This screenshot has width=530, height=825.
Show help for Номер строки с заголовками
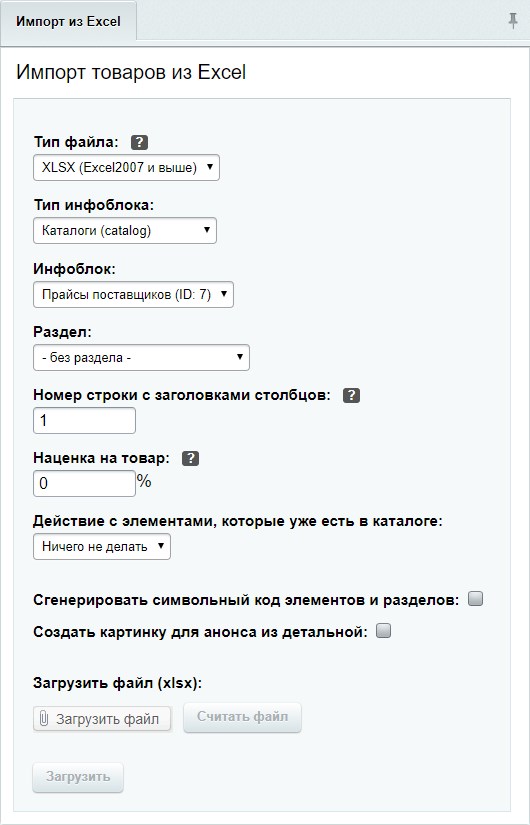tap(351, 396)
